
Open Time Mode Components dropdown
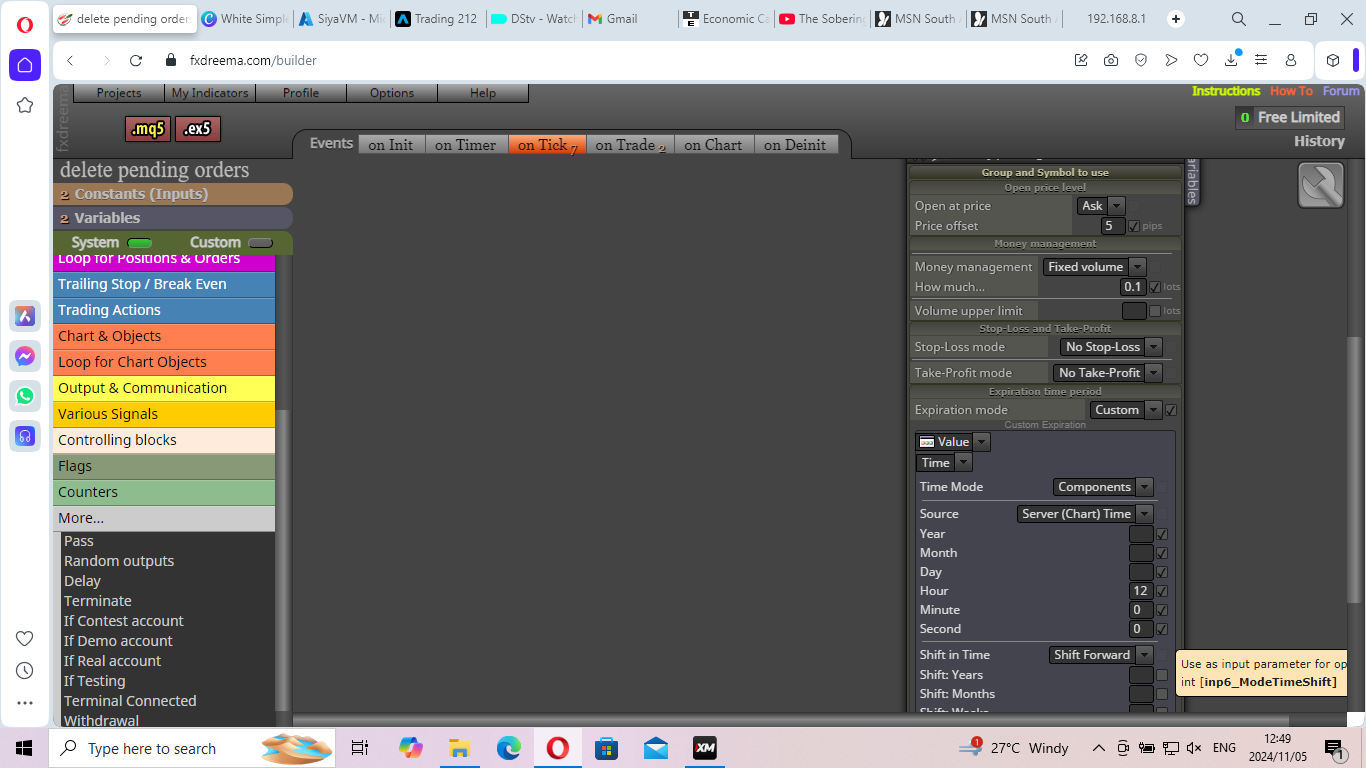[x=1103, y=487]
